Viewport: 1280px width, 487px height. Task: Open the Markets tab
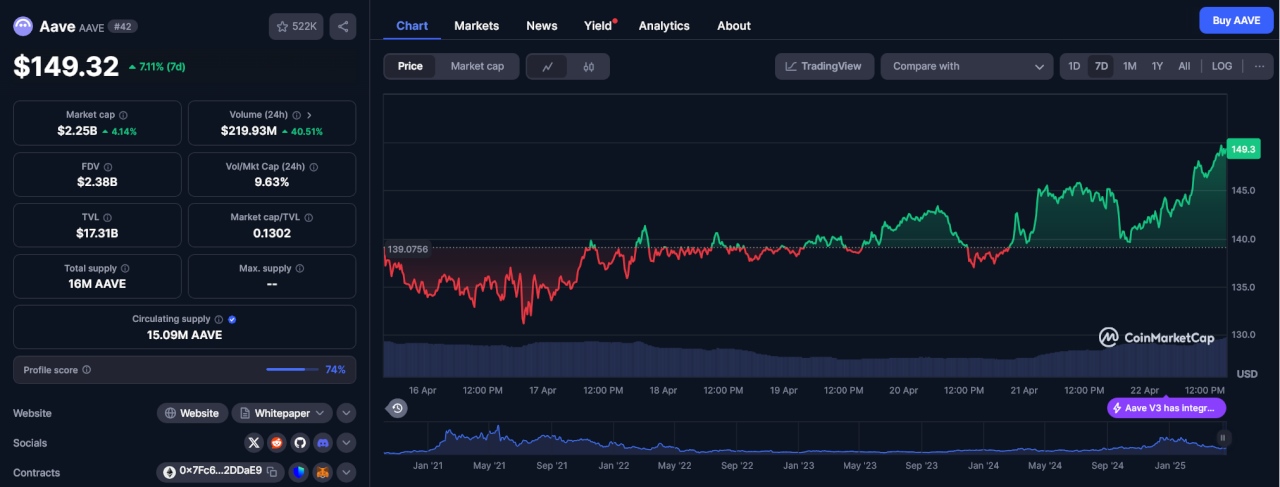click(476, 26)
